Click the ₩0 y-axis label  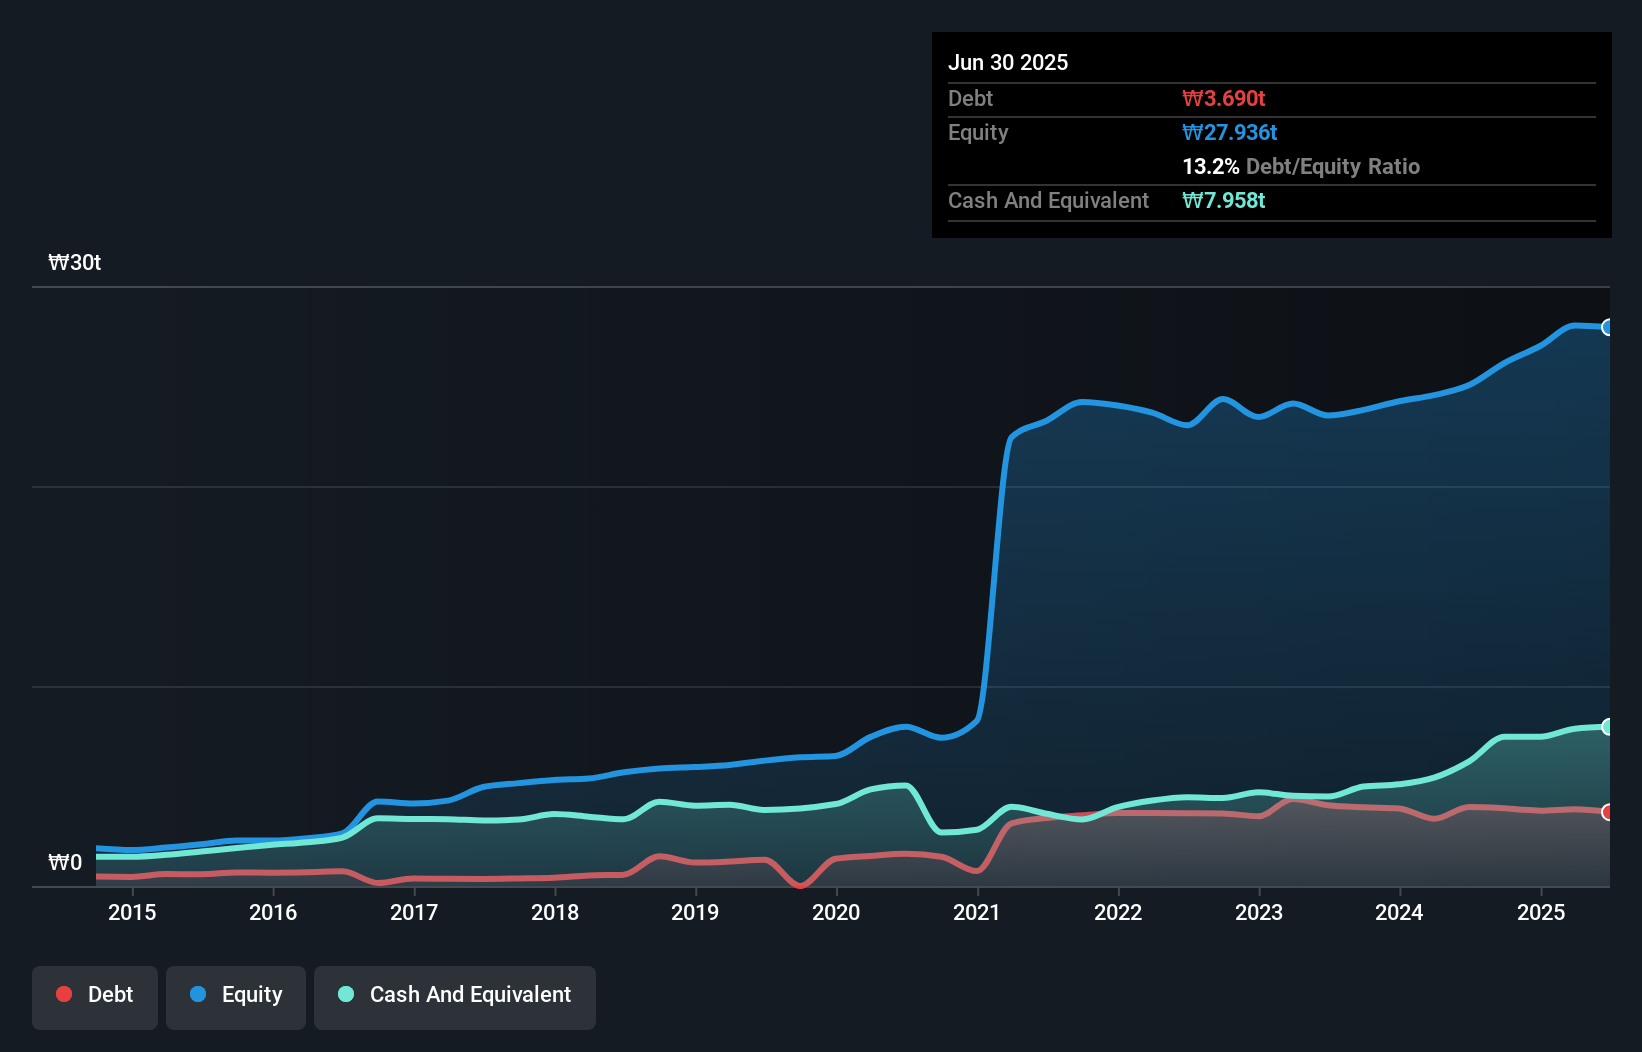pyautogui.click(x=65, y=863)
